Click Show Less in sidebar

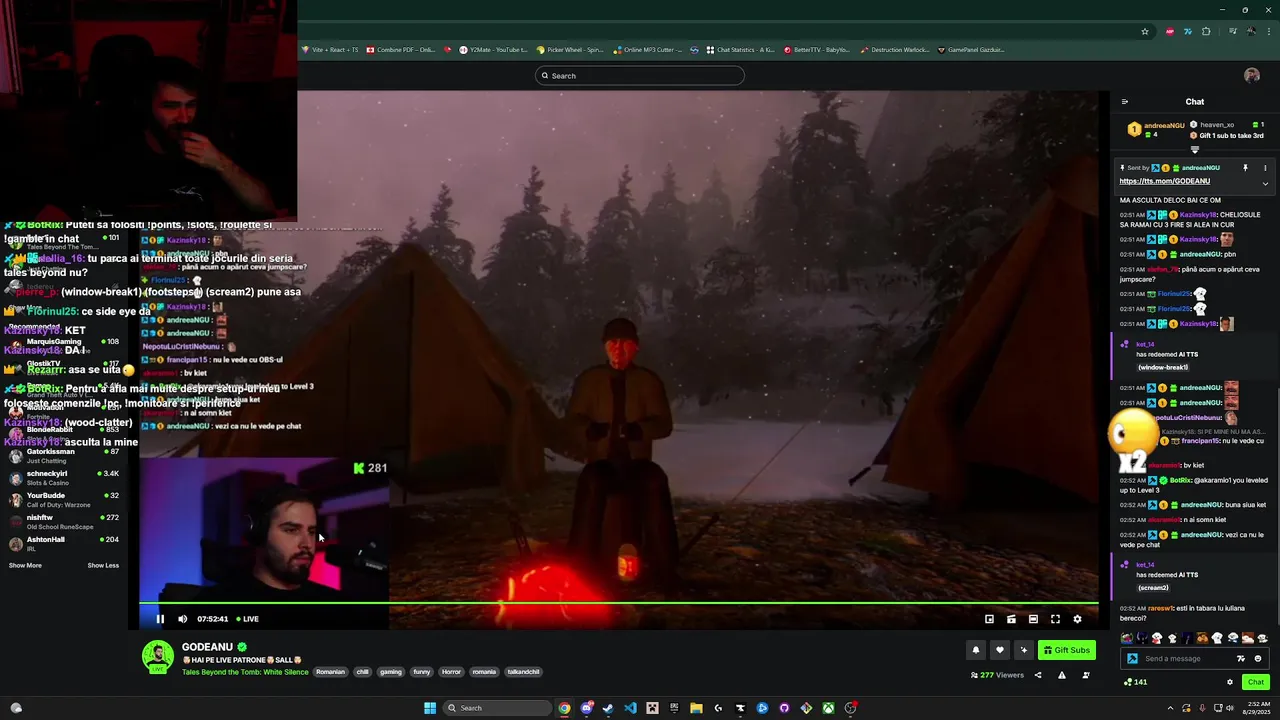coord(103,566)
